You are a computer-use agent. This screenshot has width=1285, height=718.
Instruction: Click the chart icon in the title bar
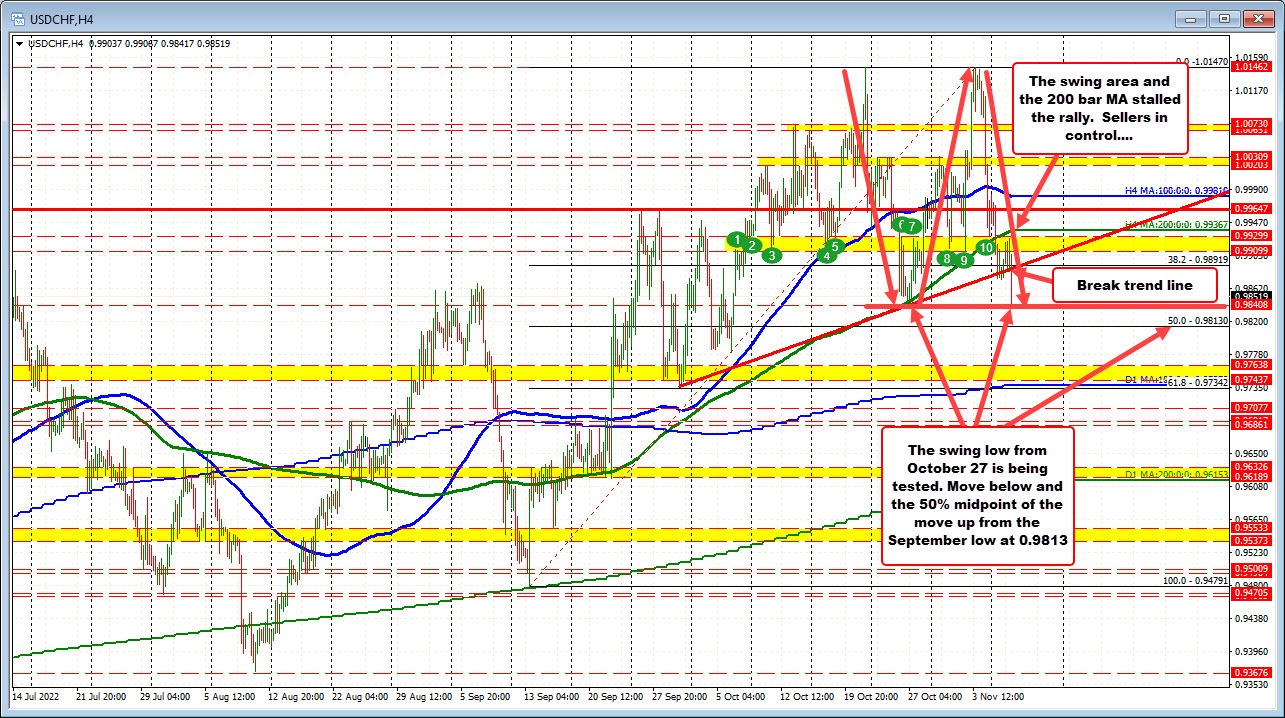[20, 17]
